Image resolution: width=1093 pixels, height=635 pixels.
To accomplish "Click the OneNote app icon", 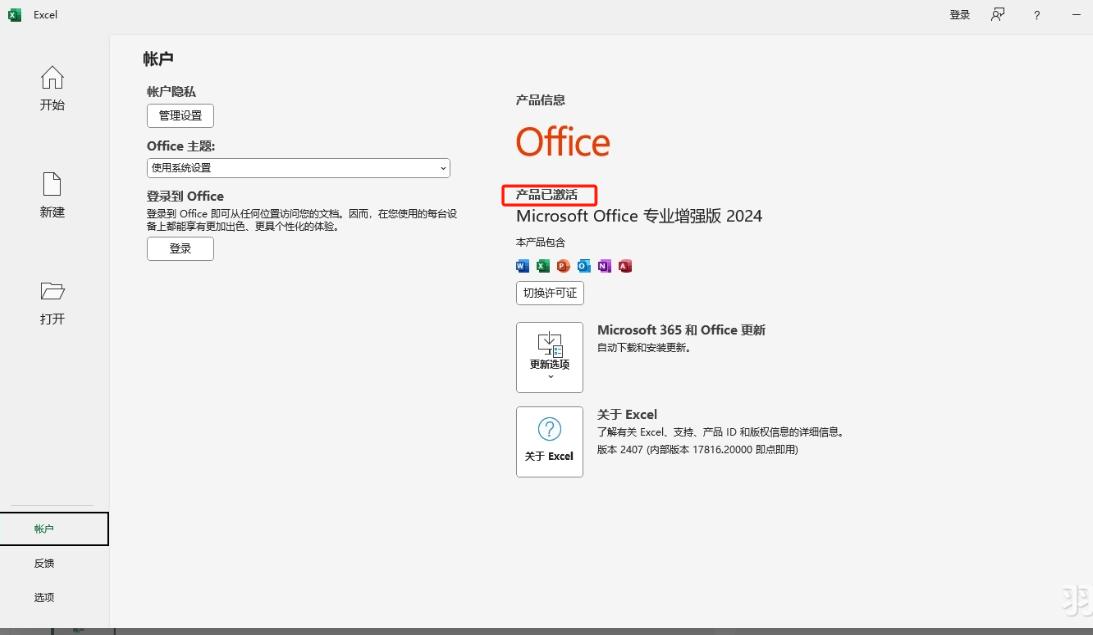I will [x=604, y=266].
